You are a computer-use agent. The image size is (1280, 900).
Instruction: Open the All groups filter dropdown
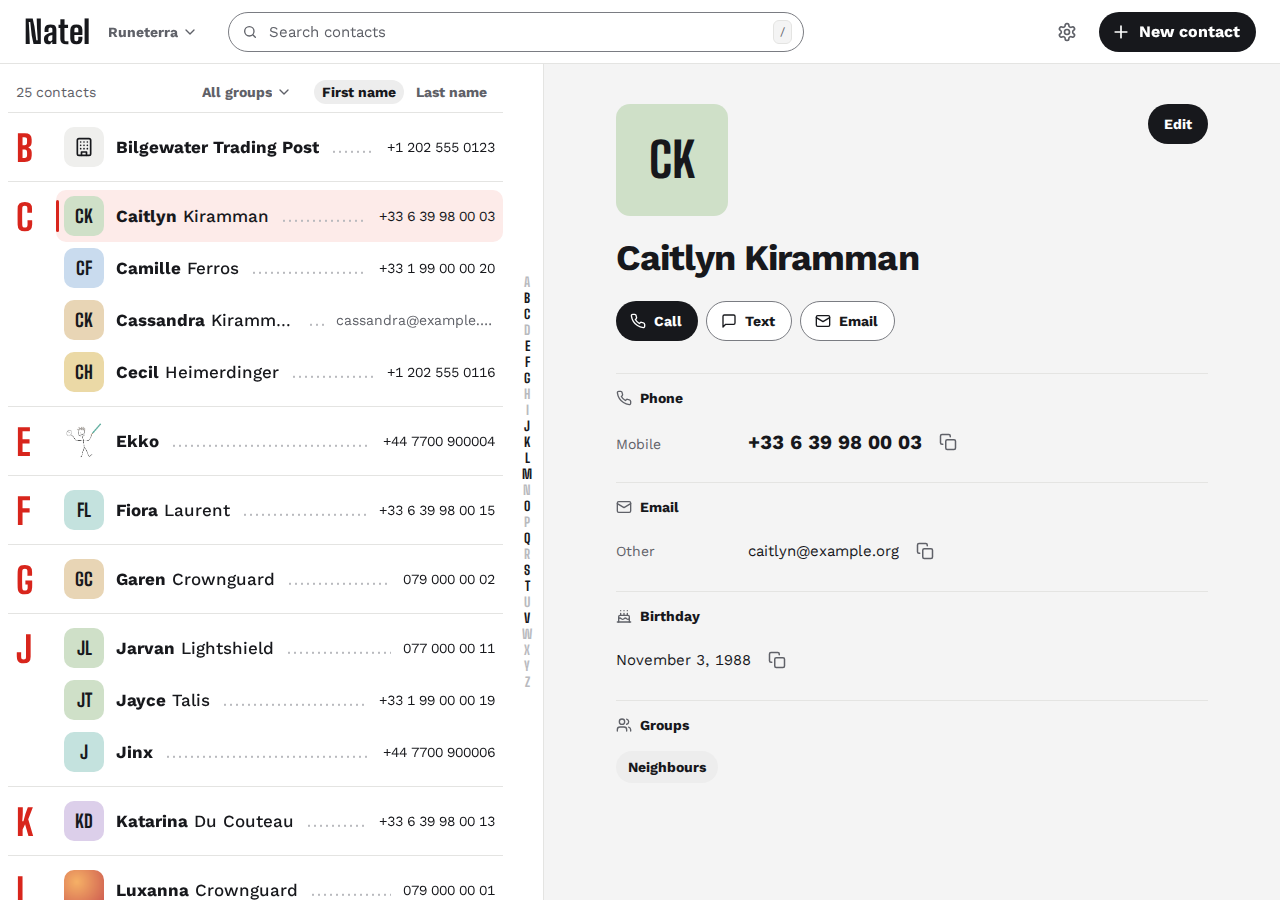pyautogui.click(x=246, y=92)
